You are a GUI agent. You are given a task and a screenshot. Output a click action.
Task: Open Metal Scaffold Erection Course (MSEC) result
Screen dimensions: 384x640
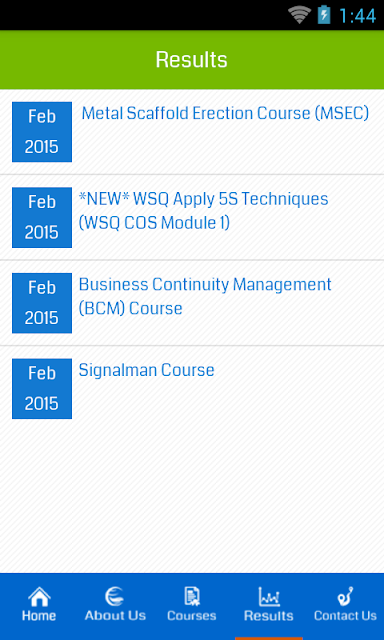225,113
